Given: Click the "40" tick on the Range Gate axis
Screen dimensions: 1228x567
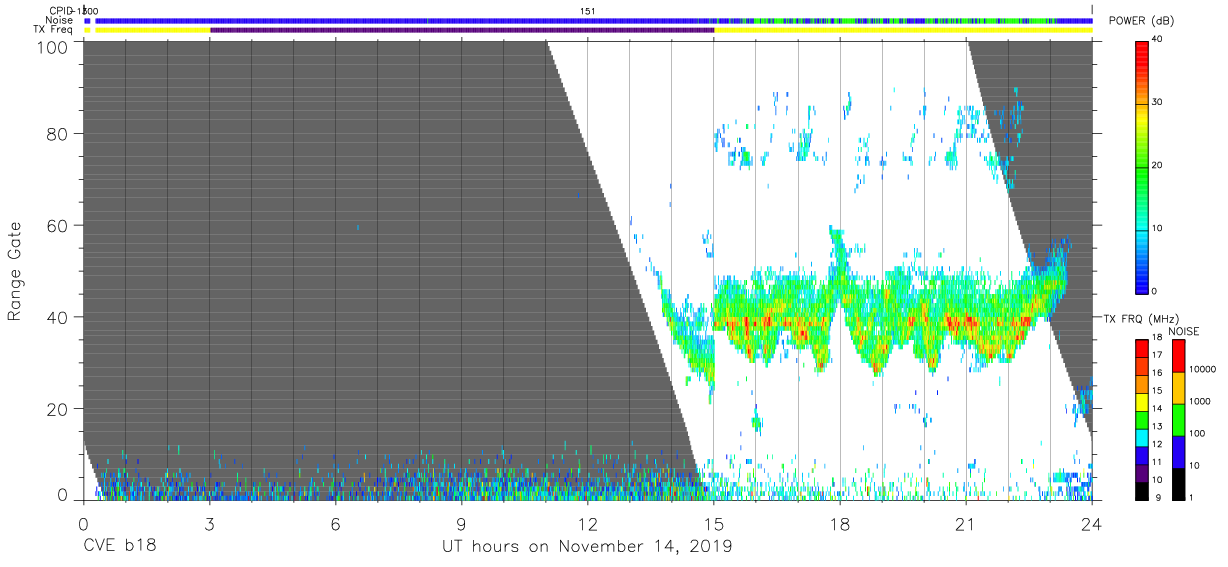Looking at the screenshot, I should (x=56, y=318).
